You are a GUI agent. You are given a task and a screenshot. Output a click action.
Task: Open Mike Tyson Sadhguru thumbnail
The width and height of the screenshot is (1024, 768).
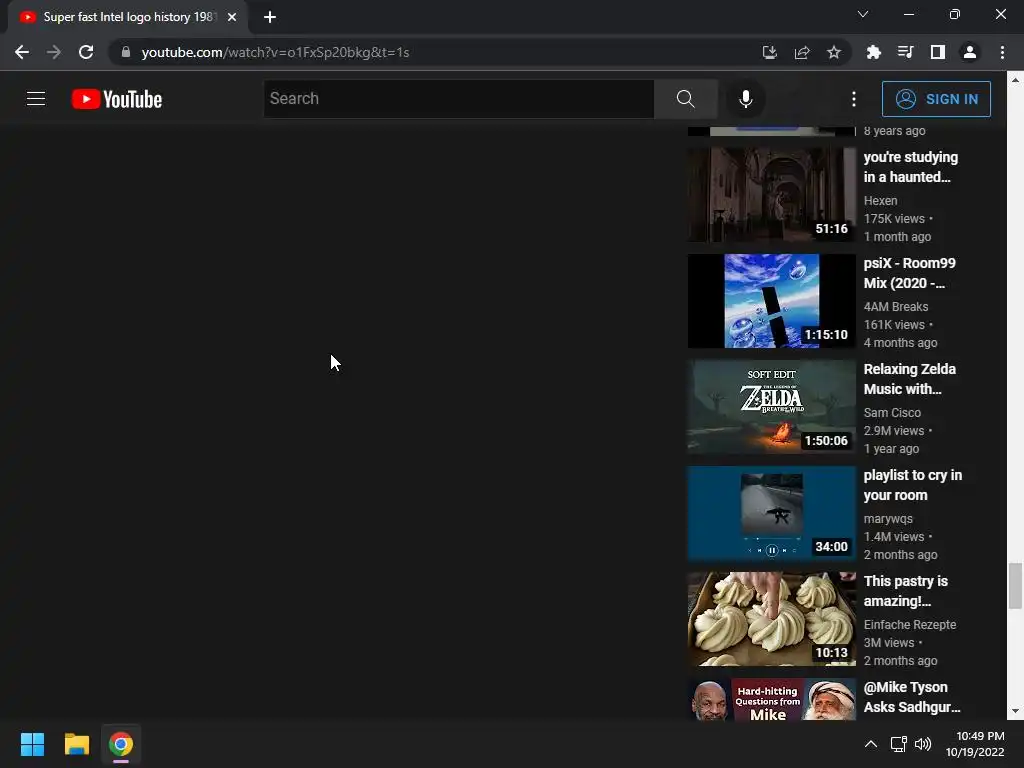[771, 699]
